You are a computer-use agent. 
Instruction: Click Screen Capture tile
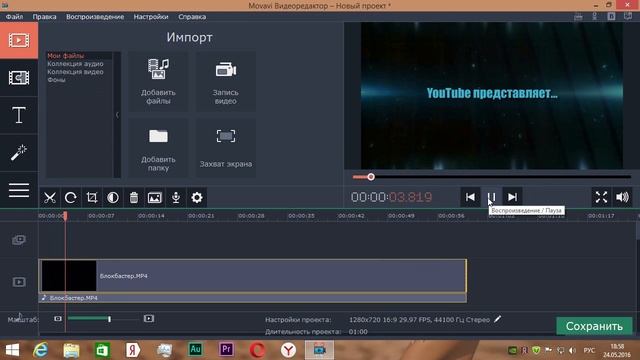(226, 148)
